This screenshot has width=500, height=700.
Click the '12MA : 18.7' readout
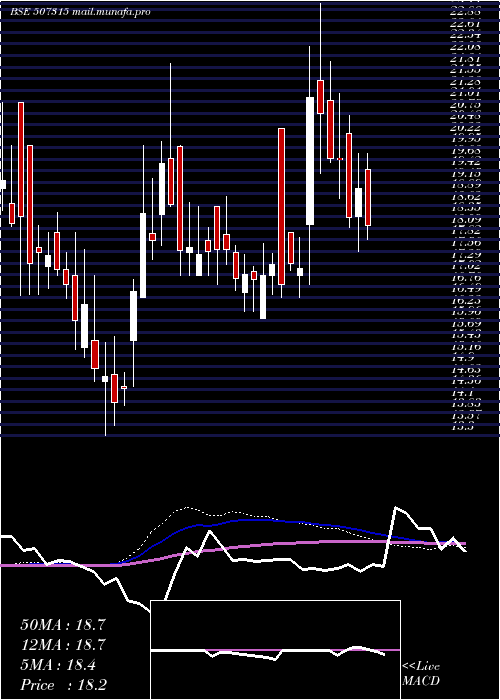click(x=63, y=645)
